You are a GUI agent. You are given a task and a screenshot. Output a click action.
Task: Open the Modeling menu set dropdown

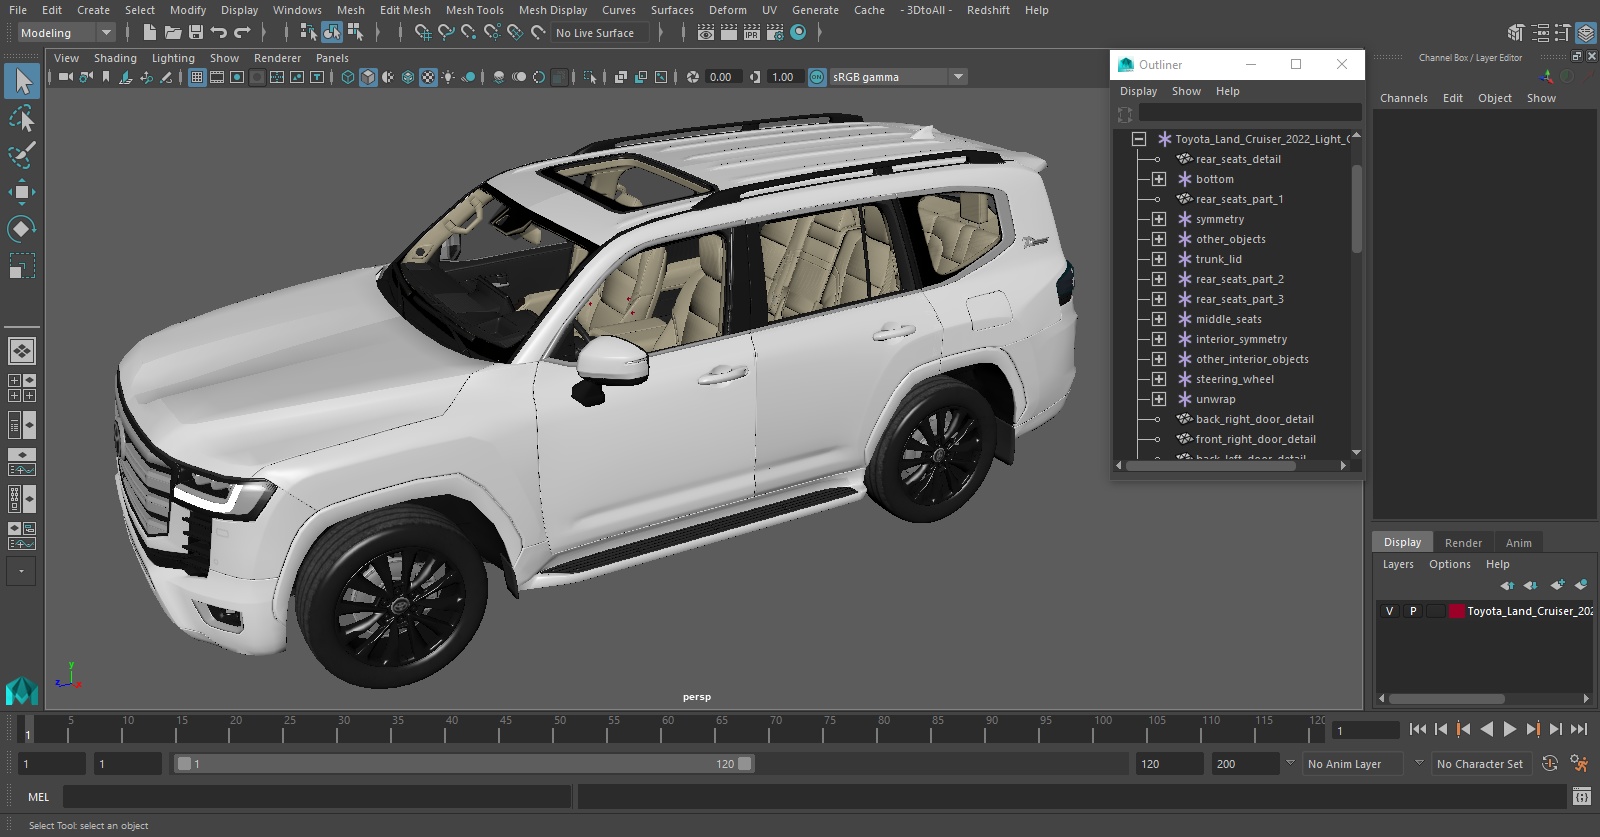pos(67,33)
